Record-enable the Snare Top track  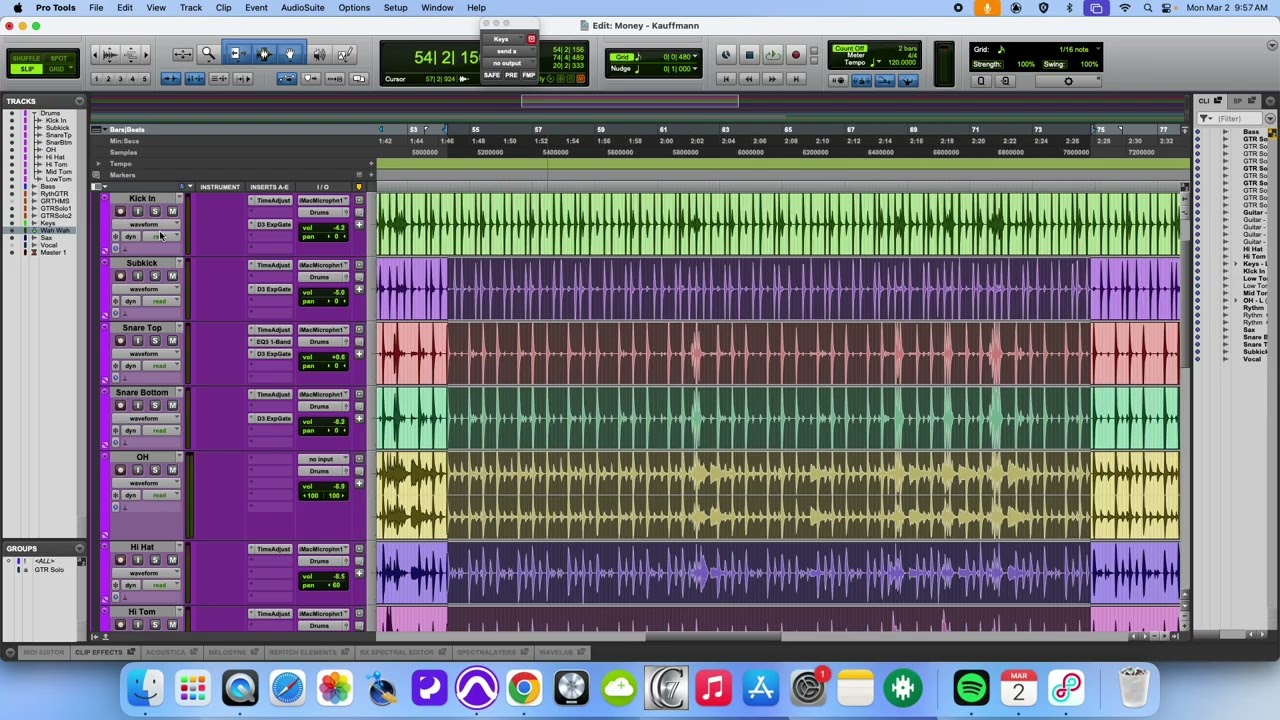tap(121, 341)
